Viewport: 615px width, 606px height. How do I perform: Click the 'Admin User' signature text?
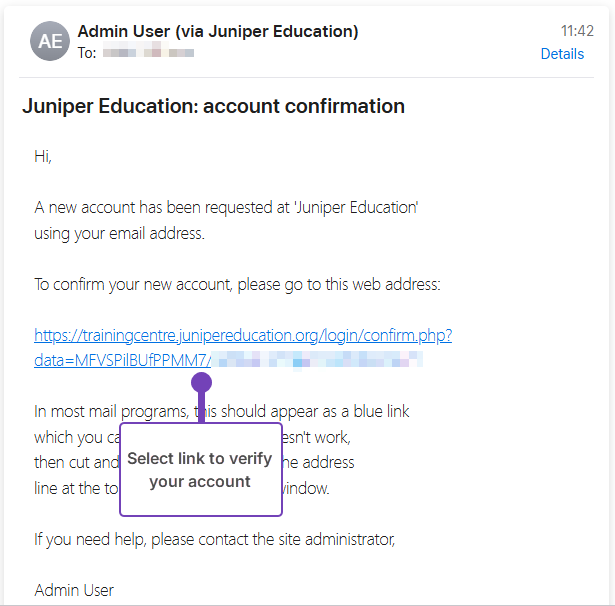point(74,590)
